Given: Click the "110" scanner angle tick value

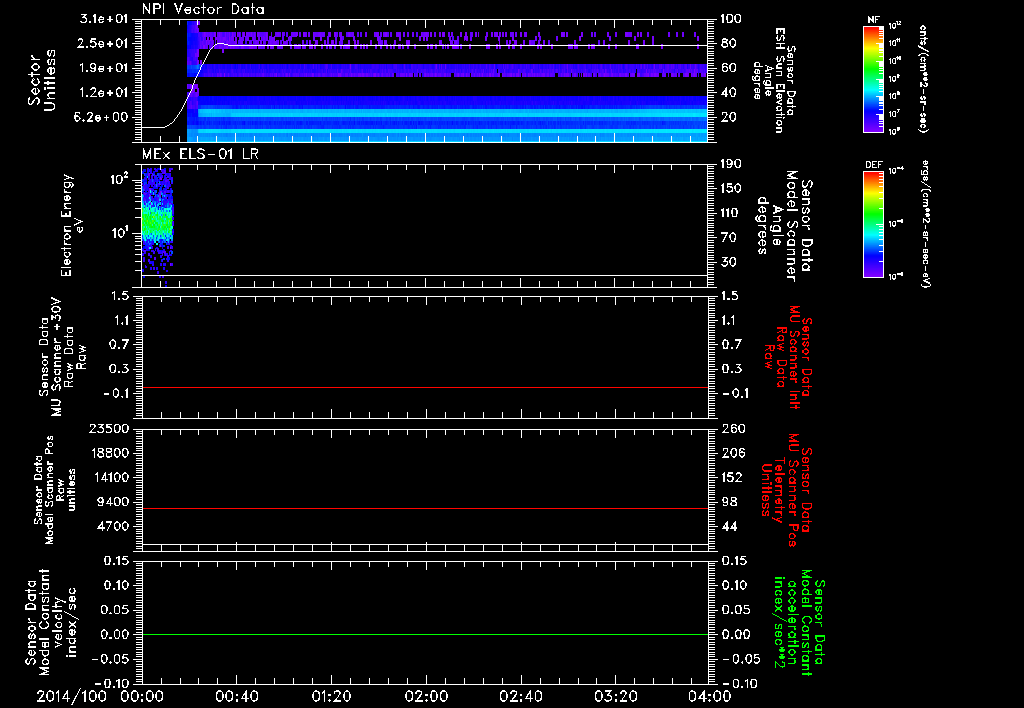Looking at the screenshot, I should (731, 213).
